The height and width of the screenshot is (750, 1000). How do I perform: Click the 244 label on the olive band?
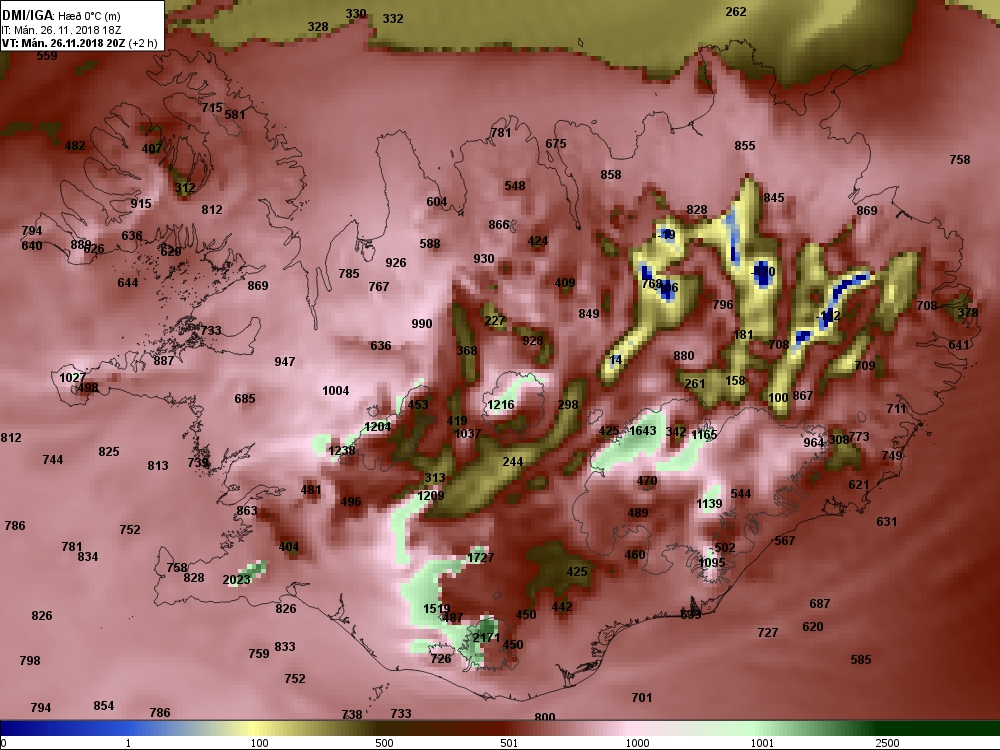pyautogui.click(x=512, y=462)
